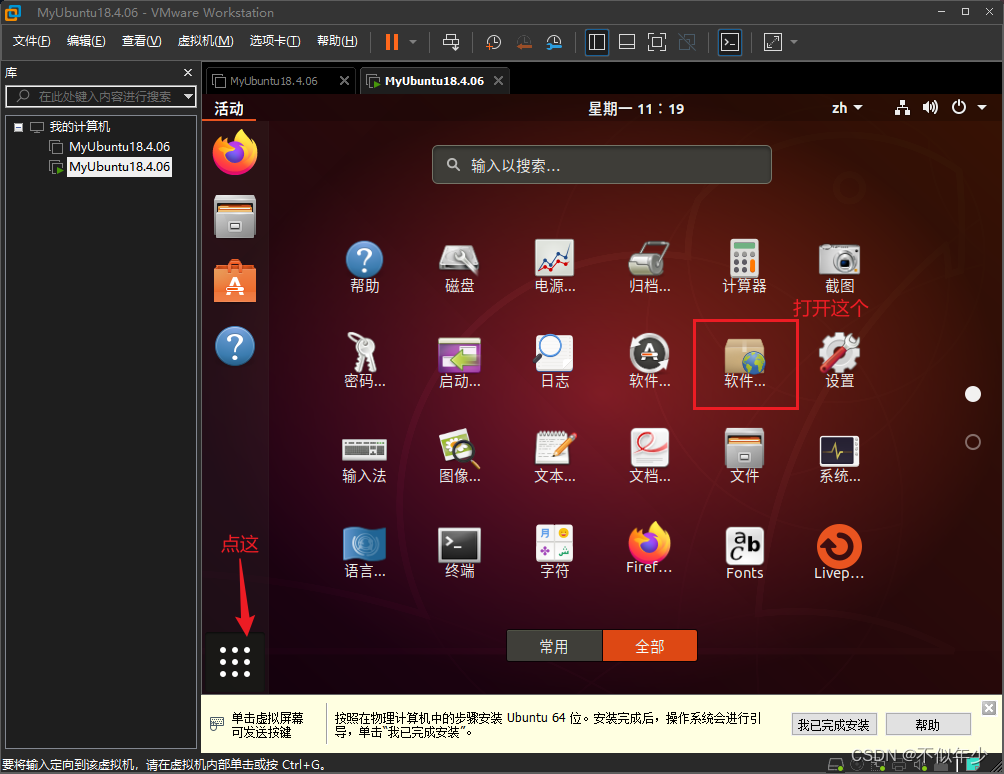Open the Characters (字符) app
This screenshot has height=774, width=1004.
pyautogui.click(x=555, y=551)
